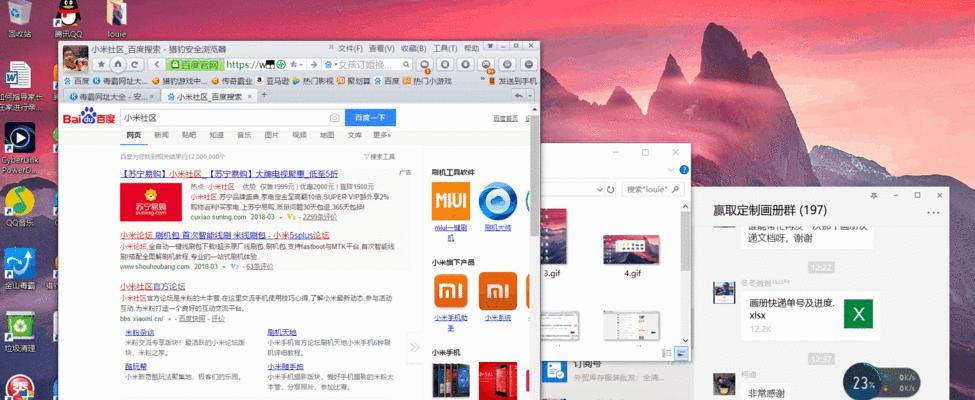Select the 图片 tab on Baidu

click(x=272, y=135)
